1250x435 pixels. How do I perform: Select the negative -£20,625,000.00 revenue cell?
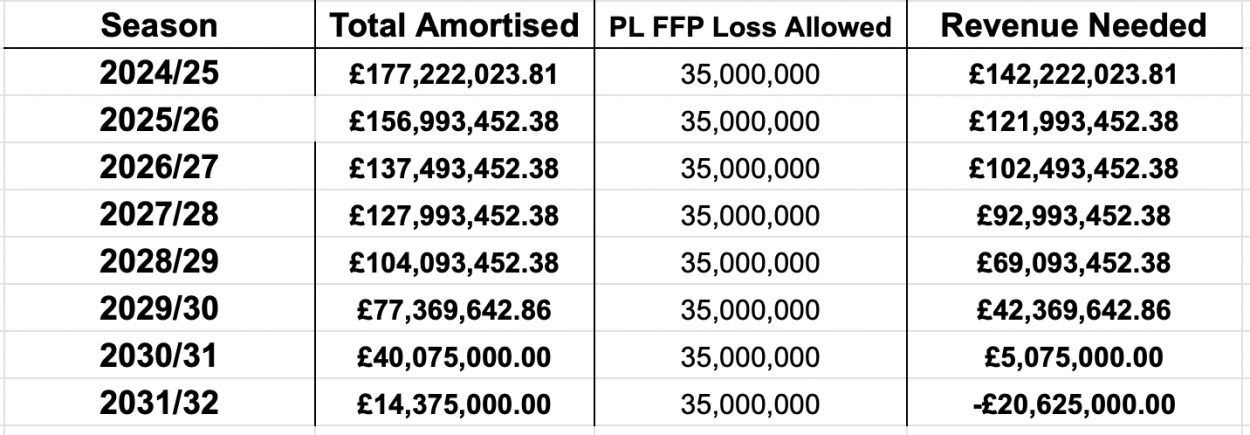(1073, 404)
